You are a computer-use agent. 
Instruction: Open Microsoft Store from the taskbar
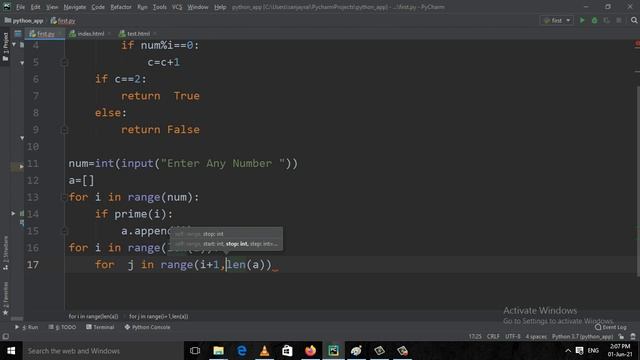pyautogui.click(x=287, y=351)
